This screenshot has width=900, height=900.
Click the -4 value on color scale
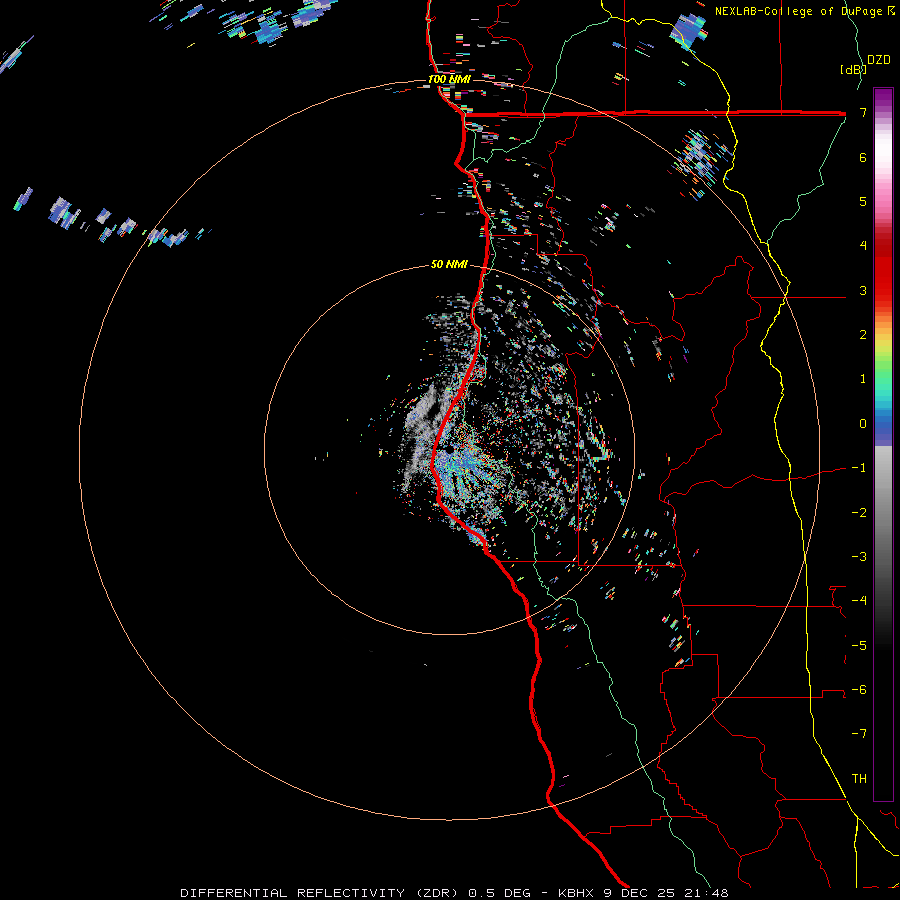[x=859, y=601]
